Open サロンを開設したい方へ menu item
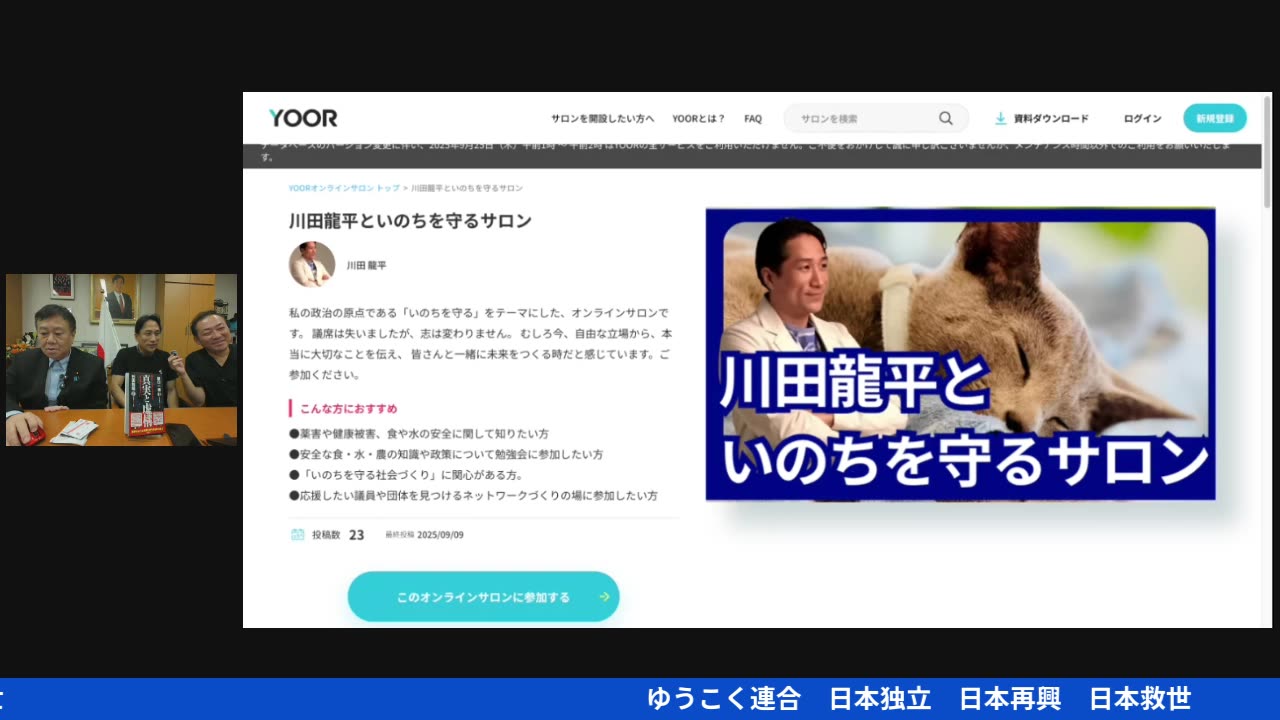Image resolution: width=1280 pixels, height=720 pixels. click(602, 118)
